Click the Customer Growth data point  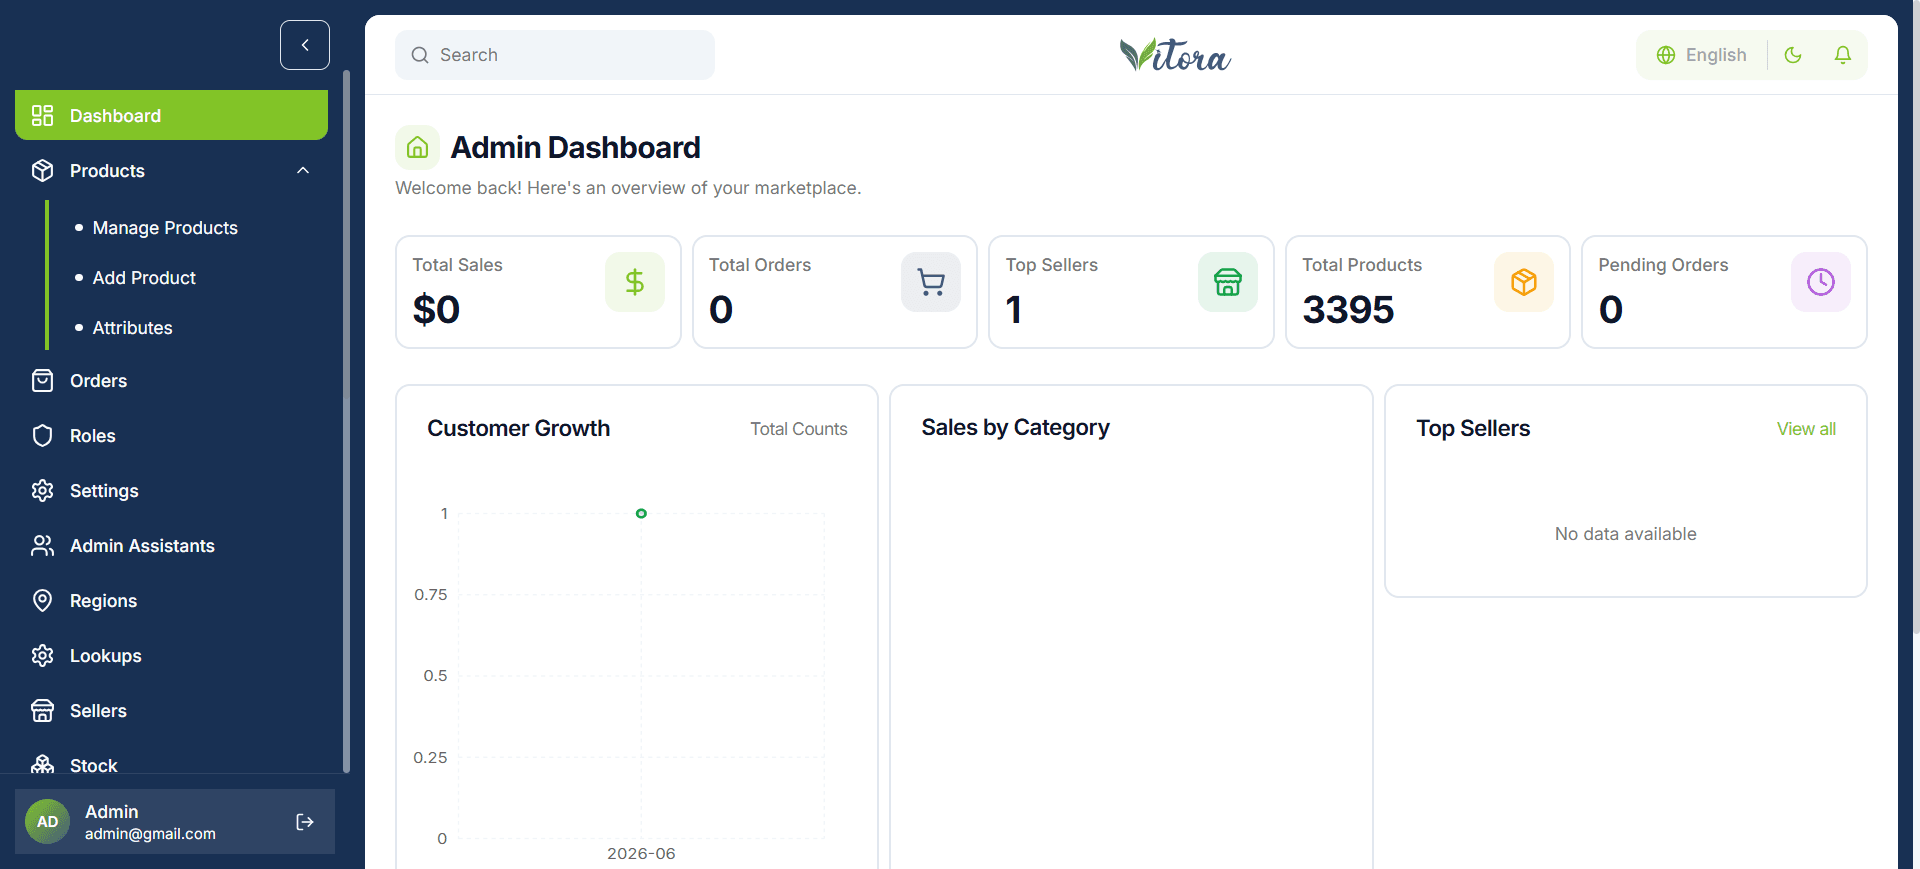pyautogui.click(x=641, y=513)
